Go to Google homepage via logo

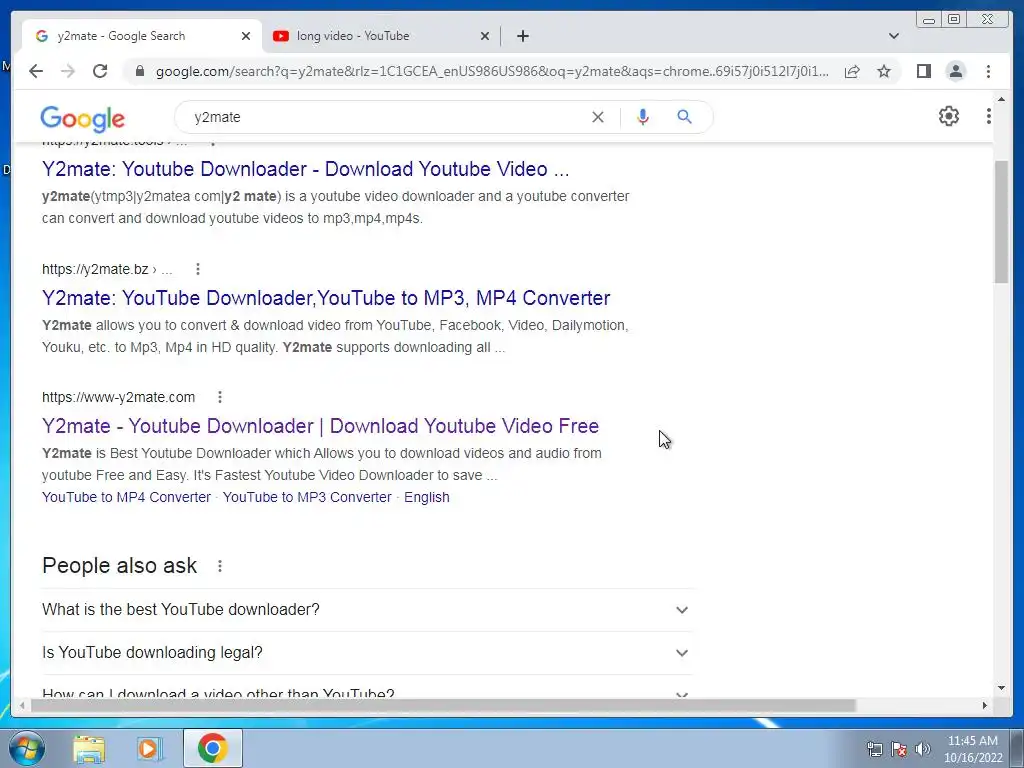[x=82, y=118]
